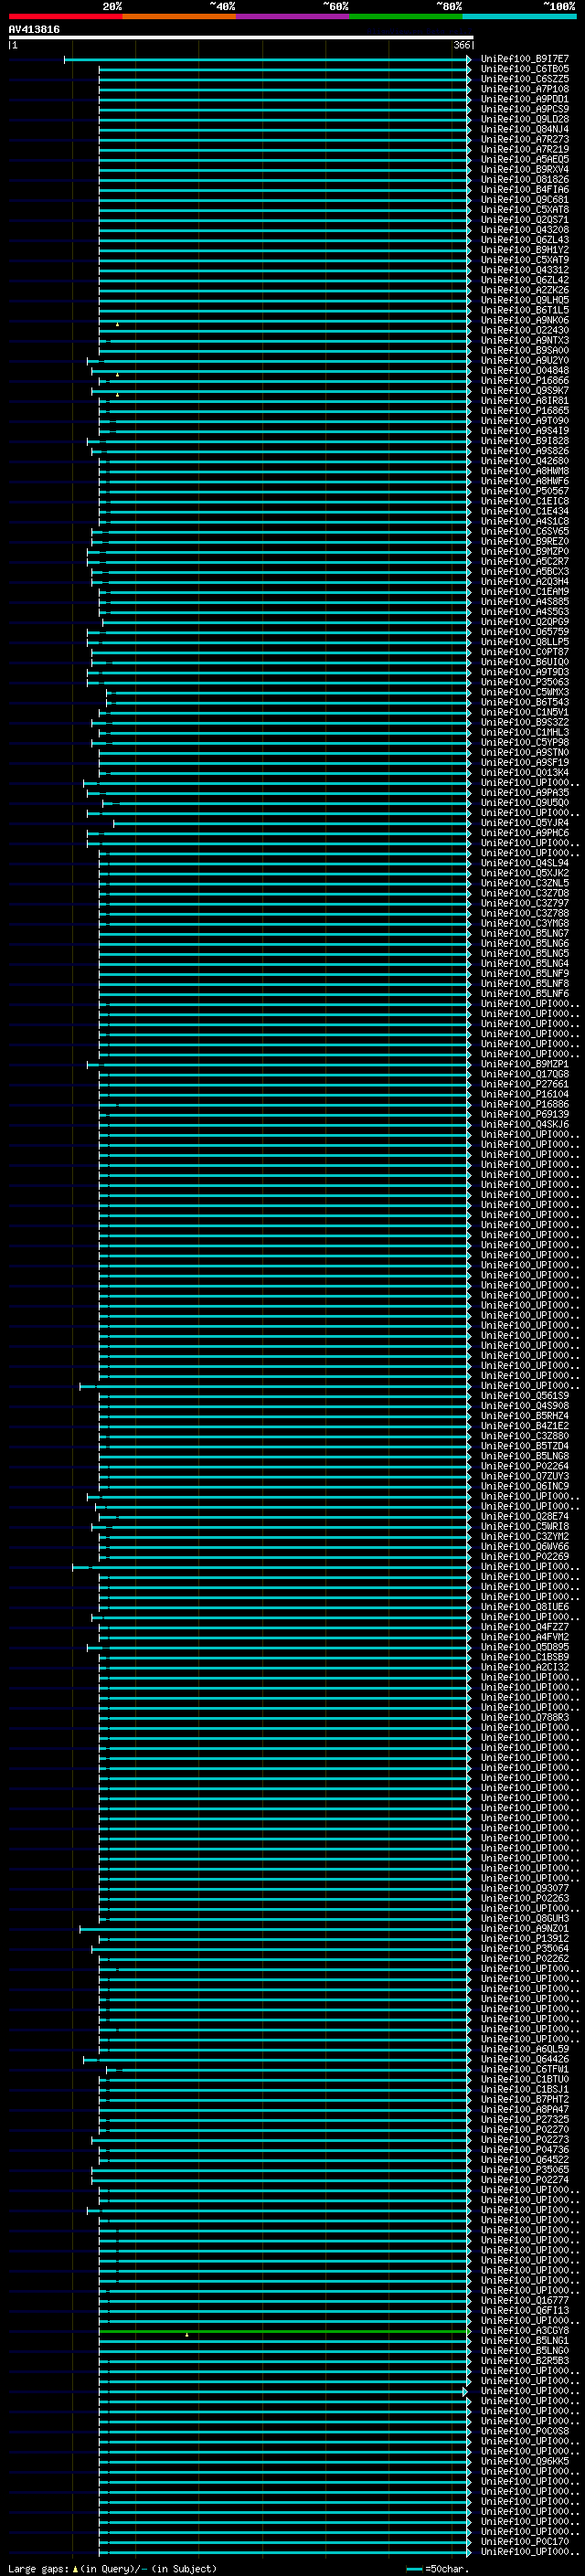Select the UniRef100_O65759 entry
The width and height of the screenshot is (585, 2576).
point(524,632)
